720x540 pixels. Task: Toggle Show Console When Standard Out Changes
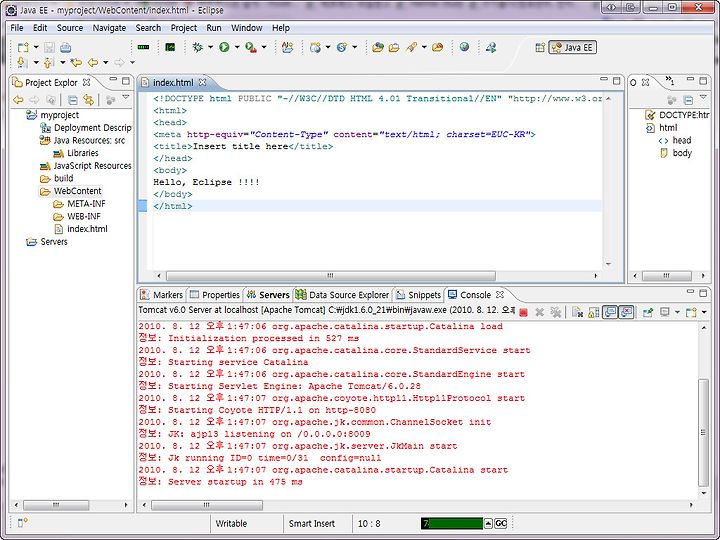click(610, 312)
